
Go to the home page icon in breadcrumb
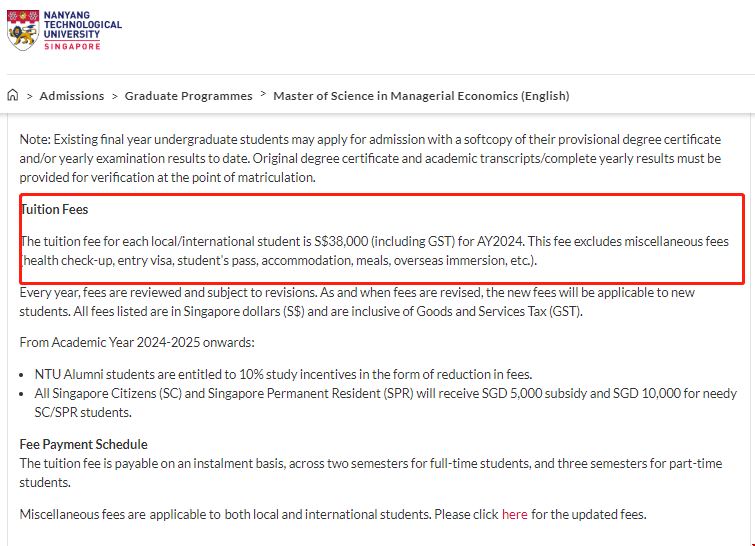(13, 96)
